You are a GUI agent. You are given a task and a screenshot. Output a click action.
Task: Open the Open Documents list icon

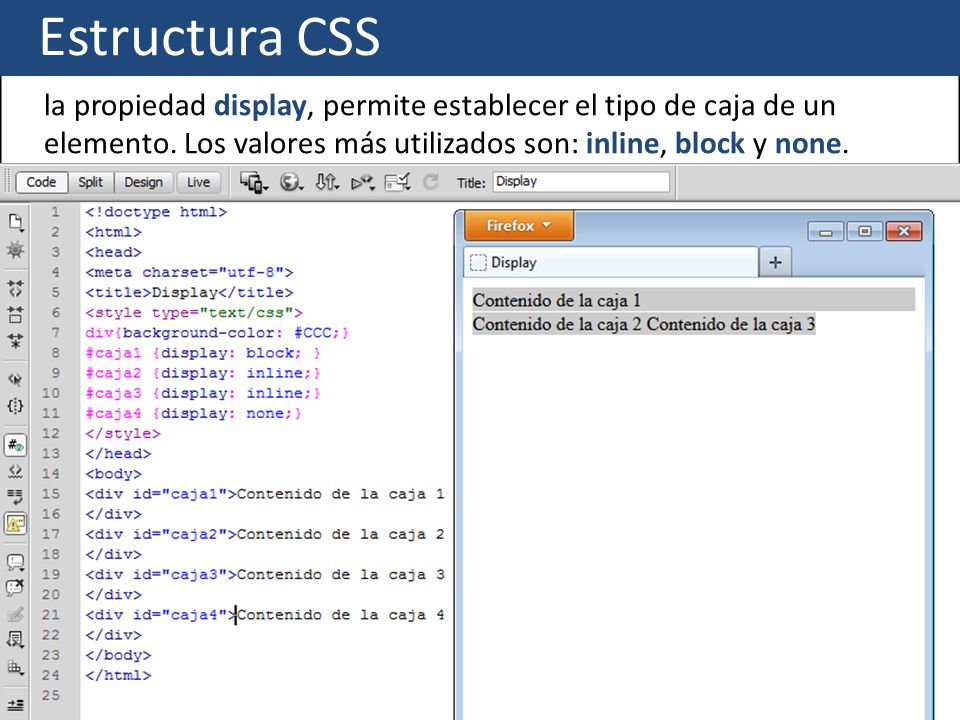pos(15,222)
